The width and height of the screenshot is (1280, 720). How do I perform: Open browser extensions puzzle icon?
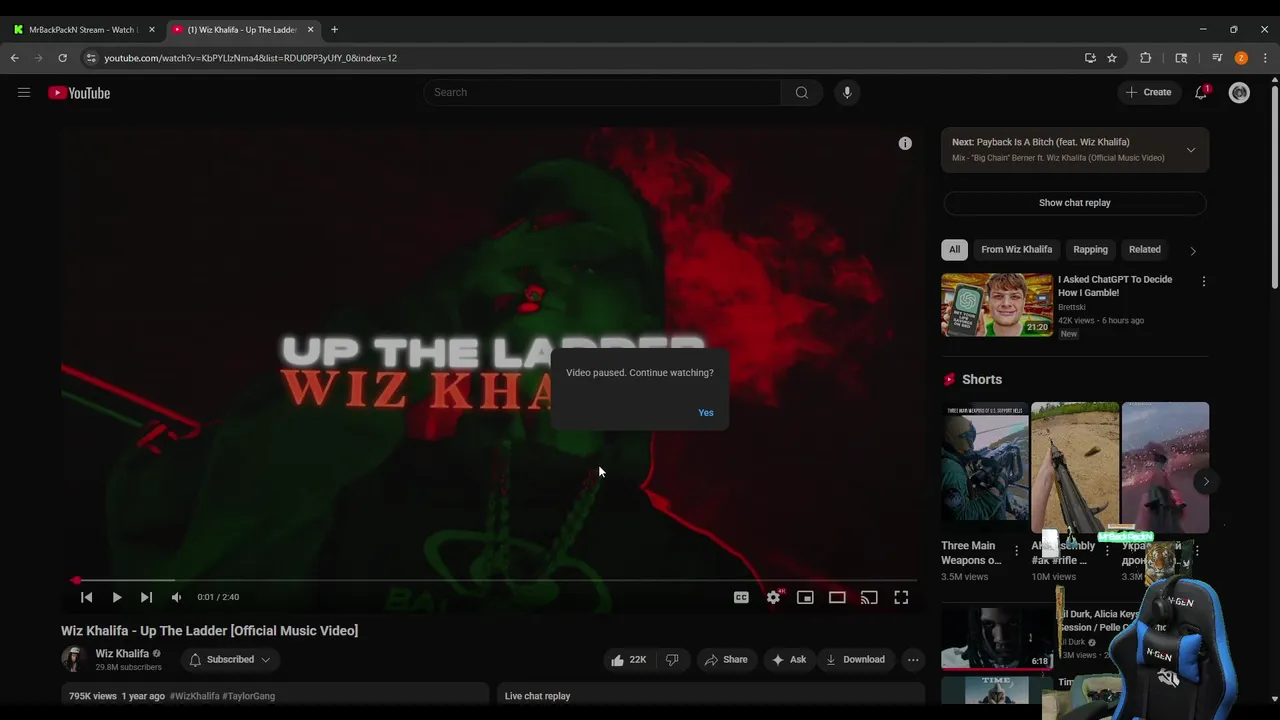click(x=1146, y=58)
